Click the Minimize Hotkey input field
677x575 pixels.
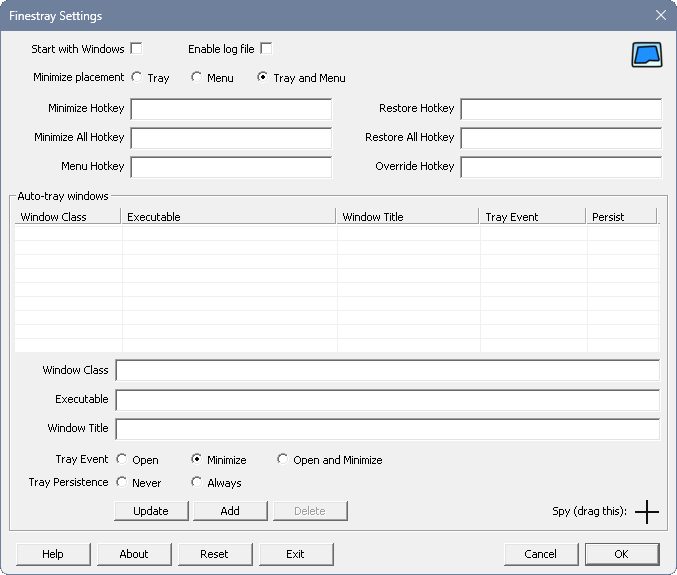(231, 109)
